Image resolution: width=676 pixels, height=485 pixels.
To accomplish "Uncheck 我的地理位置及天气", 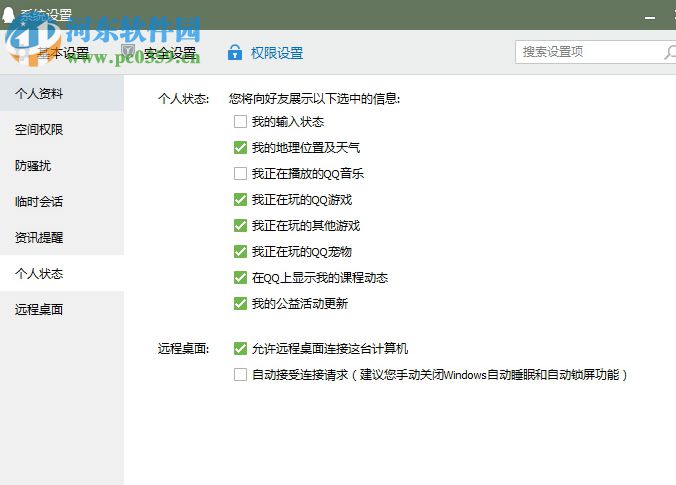I will [x=240, y=147].
